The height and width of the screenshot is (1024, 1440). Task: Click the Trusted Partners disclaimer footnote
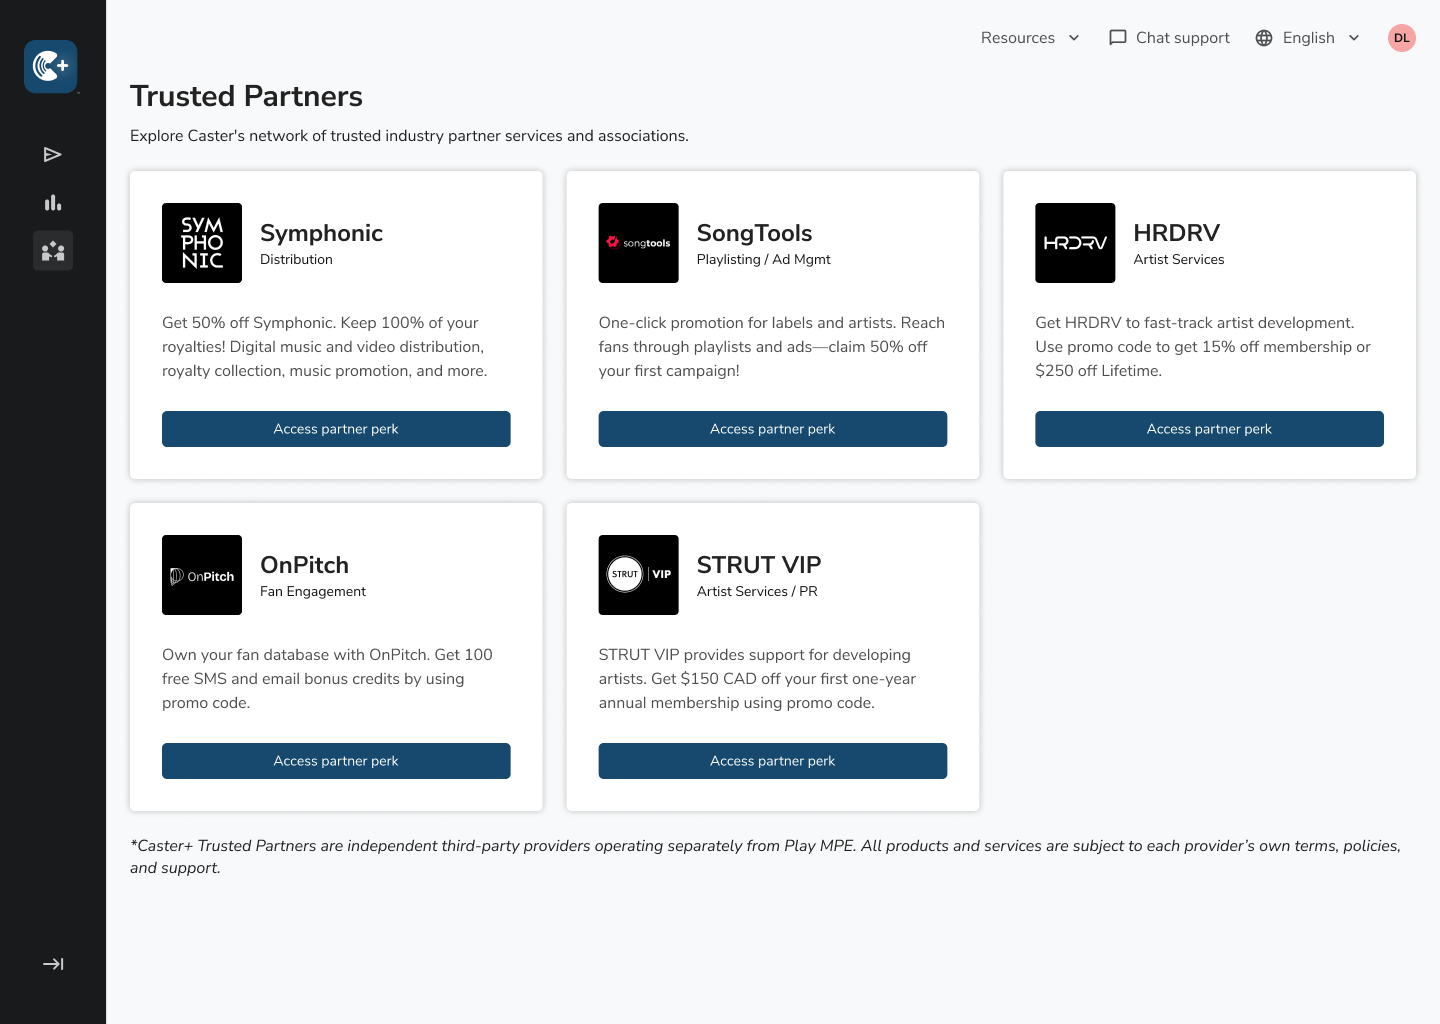tap(765, 857)
